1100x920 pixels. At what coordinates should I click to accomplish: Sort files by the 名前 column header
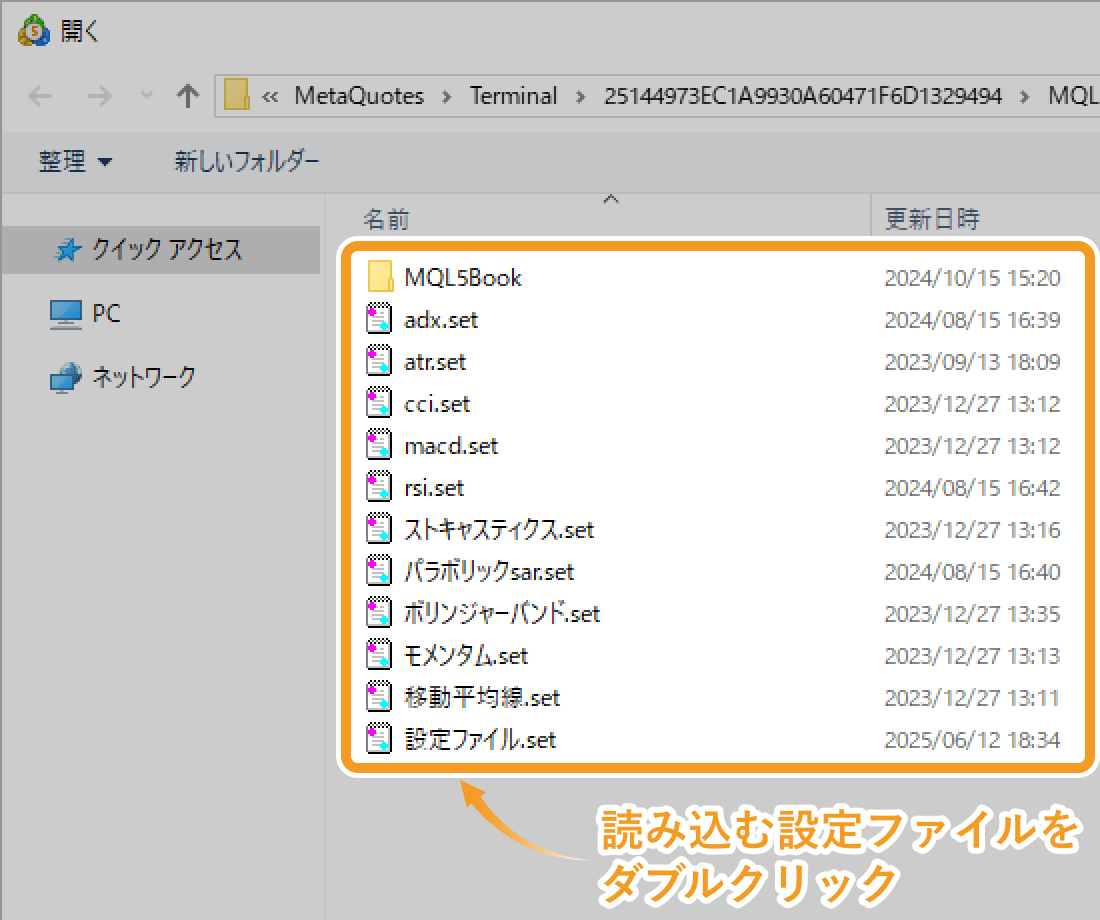click(x=387, y=218)
